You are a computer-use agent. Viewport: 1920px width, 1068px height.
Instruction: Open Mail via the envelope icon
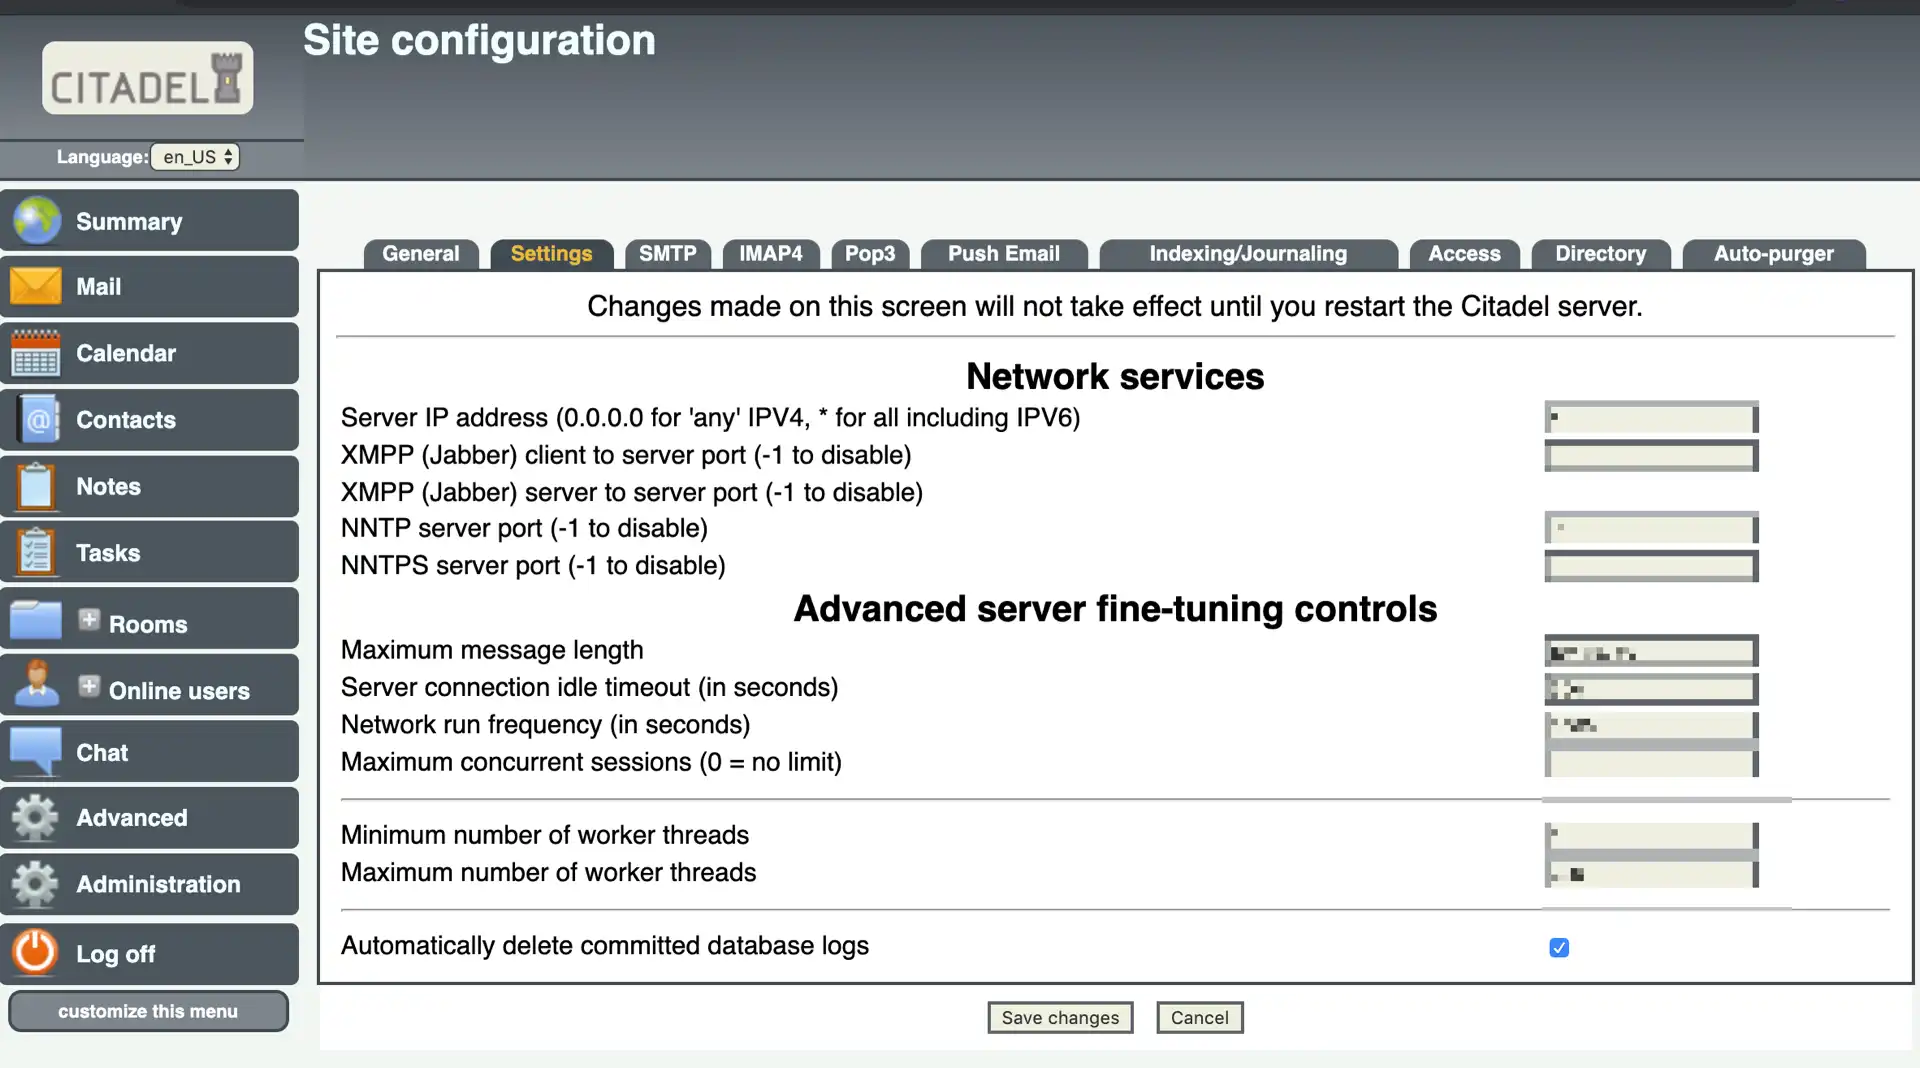(36, 286)
